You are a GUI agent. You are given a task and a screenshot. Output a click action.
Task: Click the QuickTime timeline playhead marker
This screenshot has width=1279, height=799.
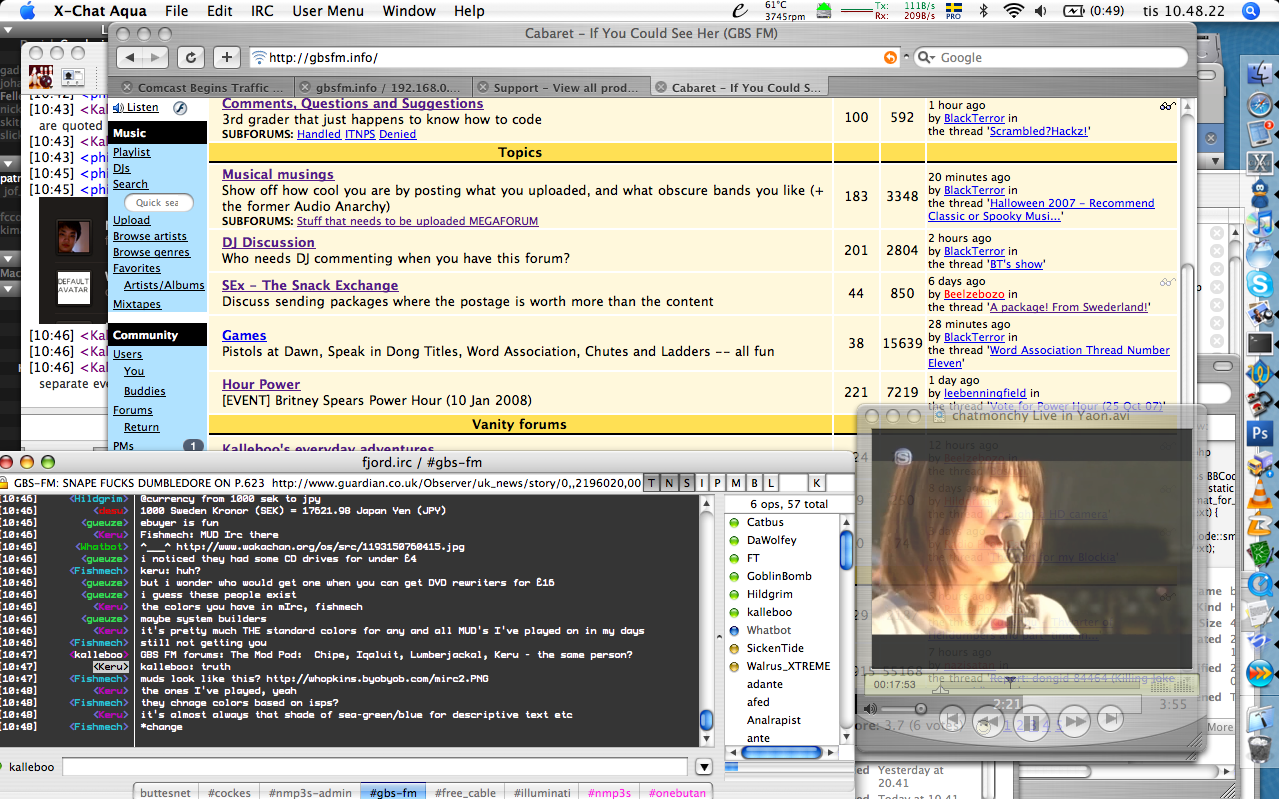pos(1011,681)
